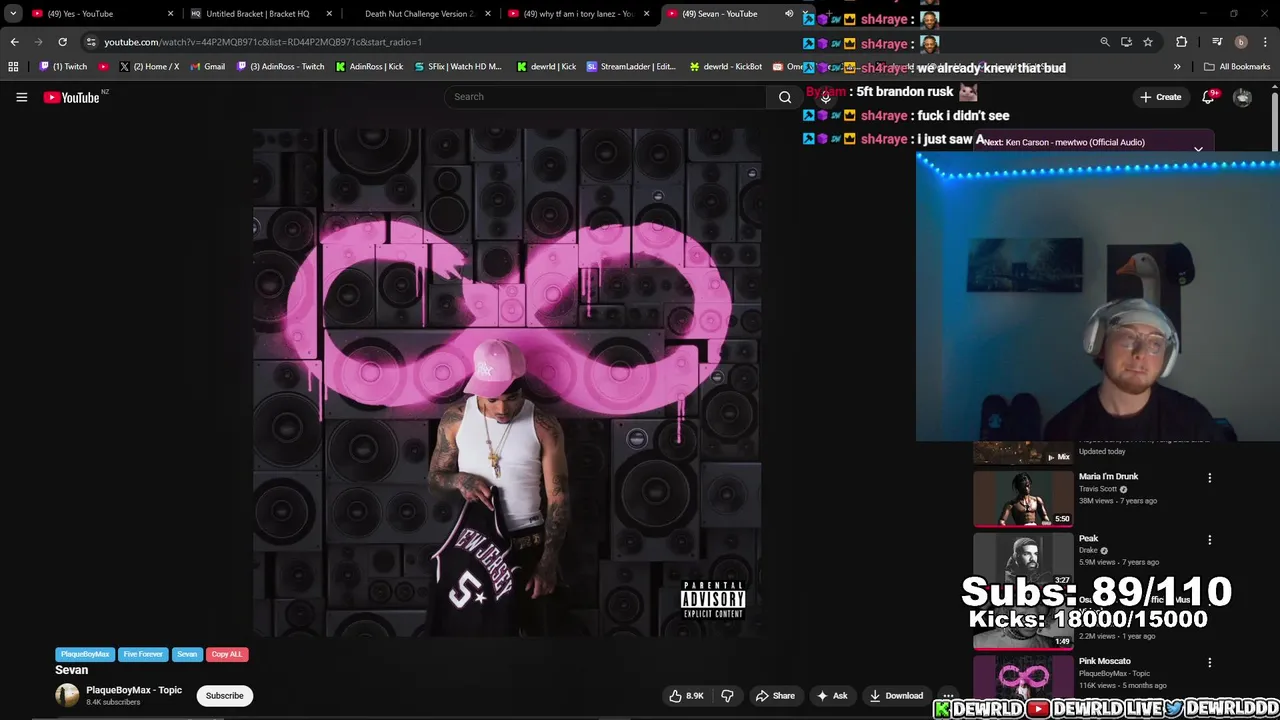
Task: Click the red Copy ALL tag
Action: [227, 654]
